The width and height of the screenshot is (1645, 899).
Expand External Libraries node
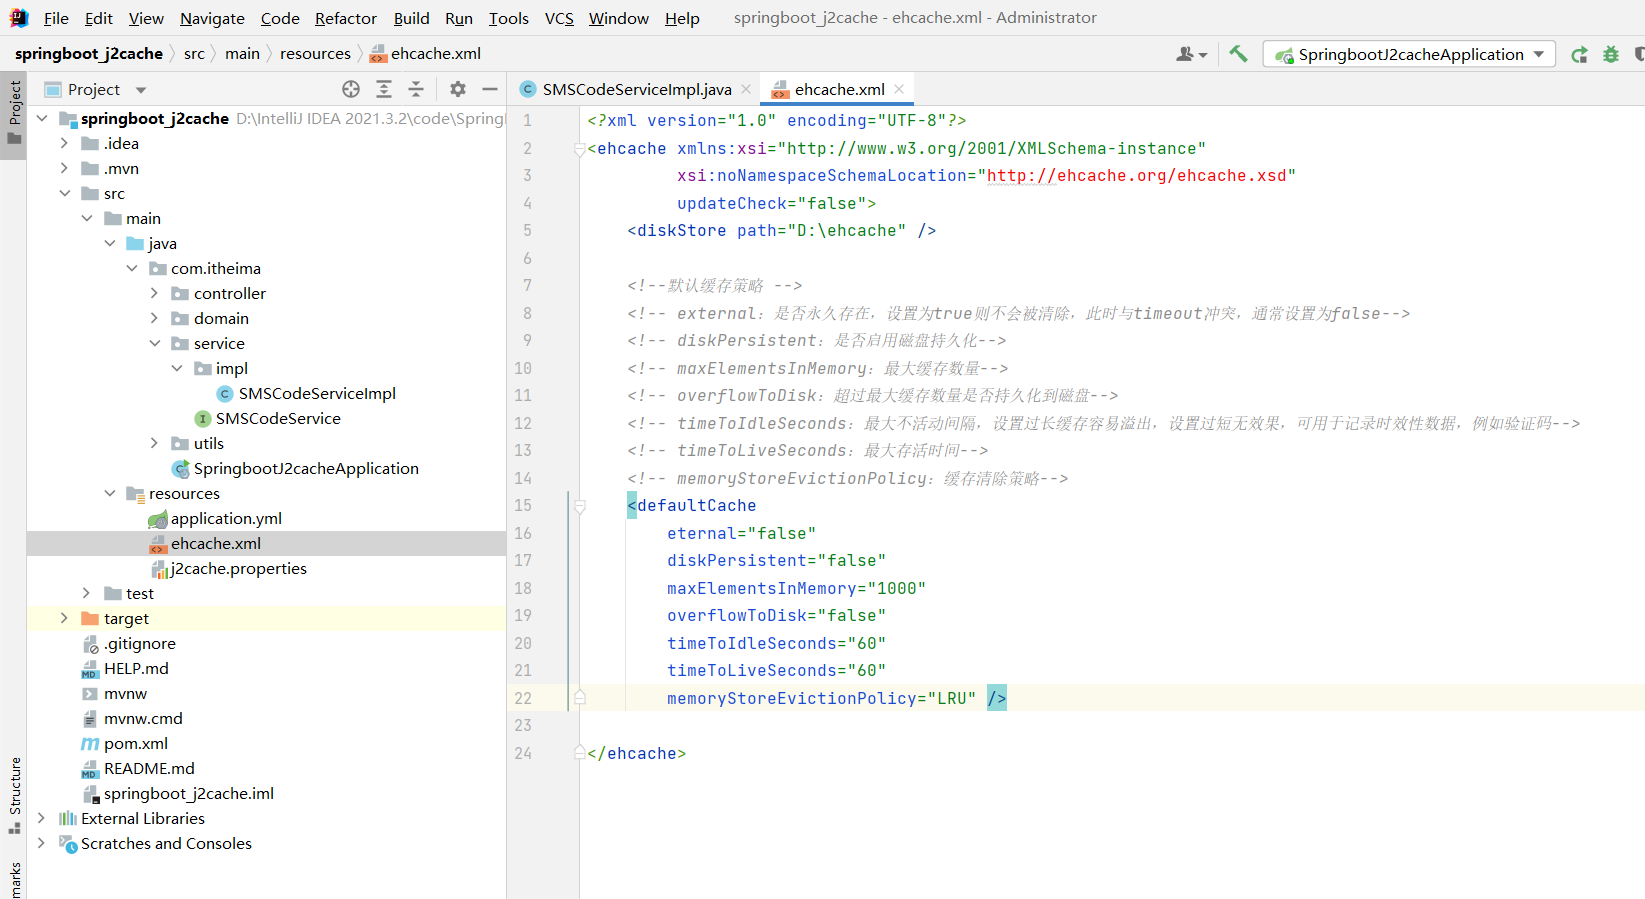coord(42,818)
